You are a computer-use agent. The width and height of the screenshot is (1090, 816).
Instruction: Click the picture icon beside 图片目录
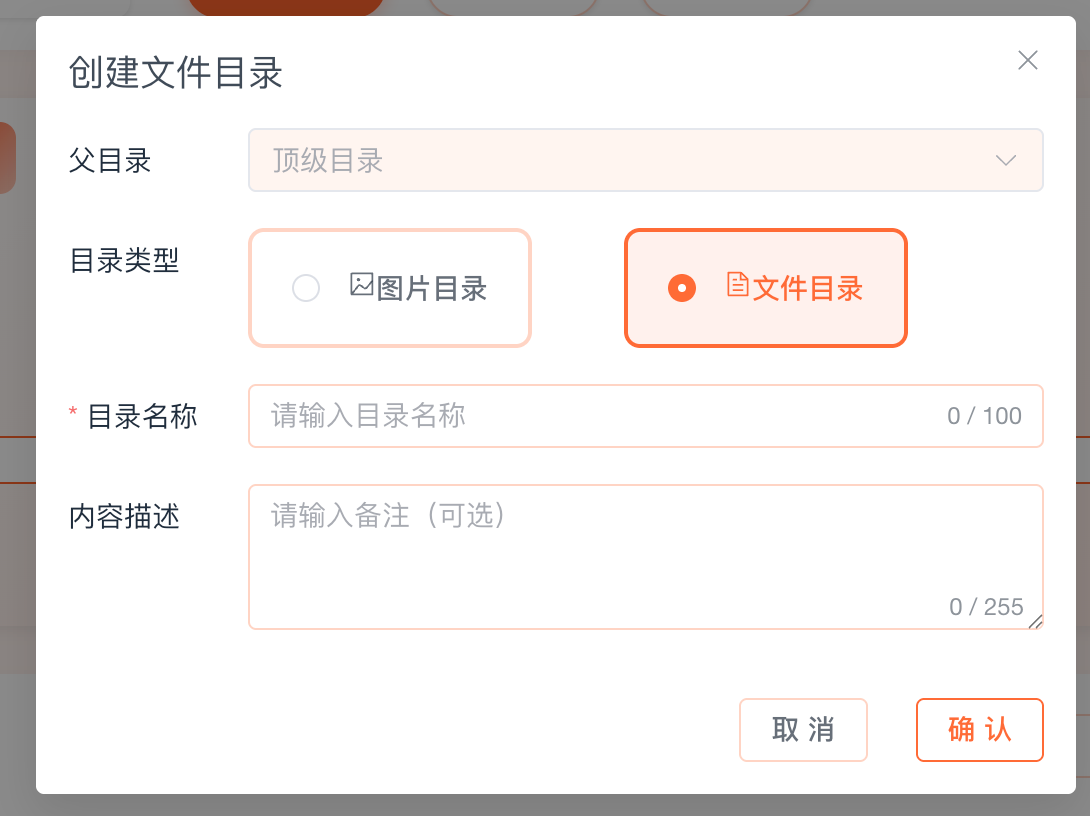[362, 285]
